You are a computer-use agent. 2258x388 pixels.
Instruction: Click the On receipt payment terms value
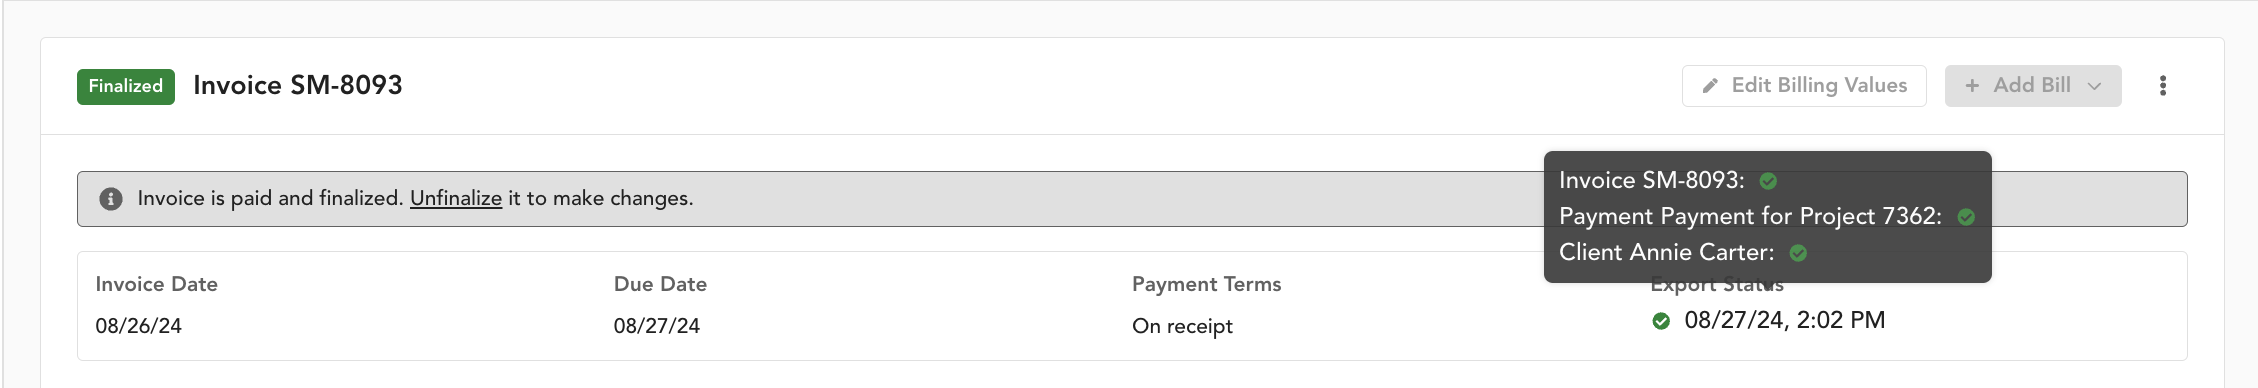pyautogui.click(x=1182, y=327)
